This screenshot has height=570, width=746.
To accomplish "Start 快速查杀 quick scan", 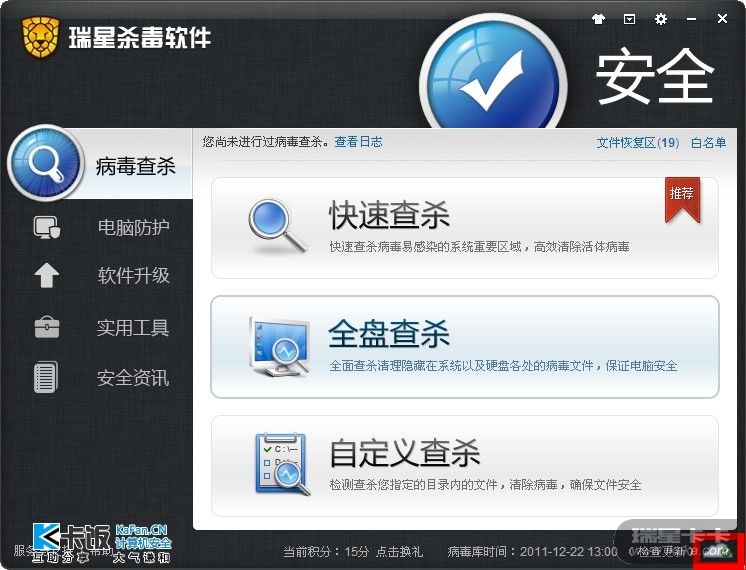I will pyautogui.click(x=465, y=228).
